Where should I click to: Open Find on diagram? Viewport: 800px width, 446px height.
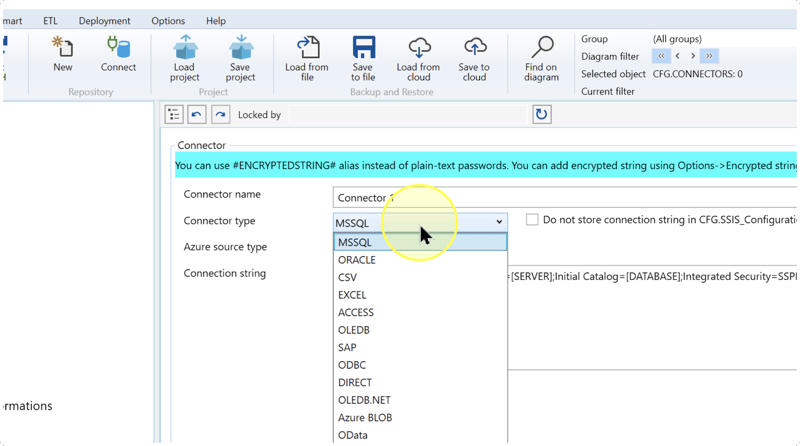(541, 58)
